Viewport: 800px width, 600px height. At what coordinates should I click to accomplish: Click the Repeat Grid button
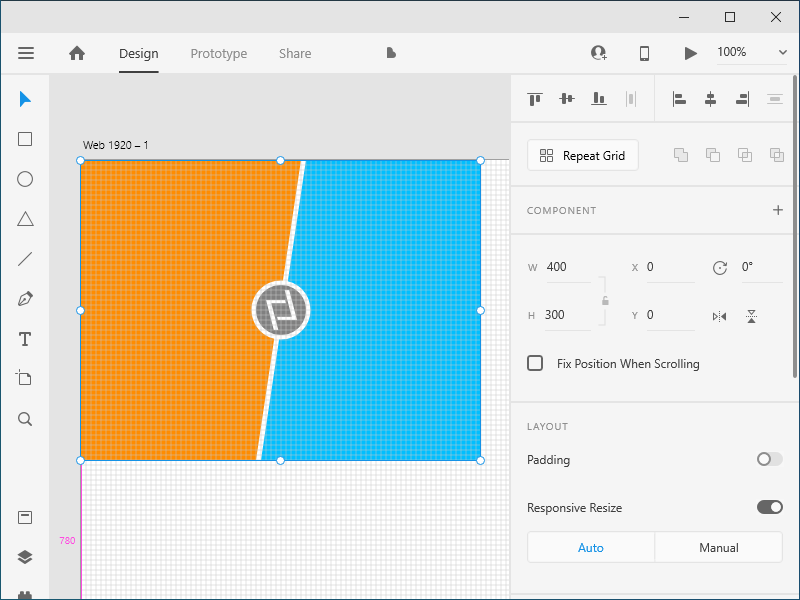[x=582, y=155]
